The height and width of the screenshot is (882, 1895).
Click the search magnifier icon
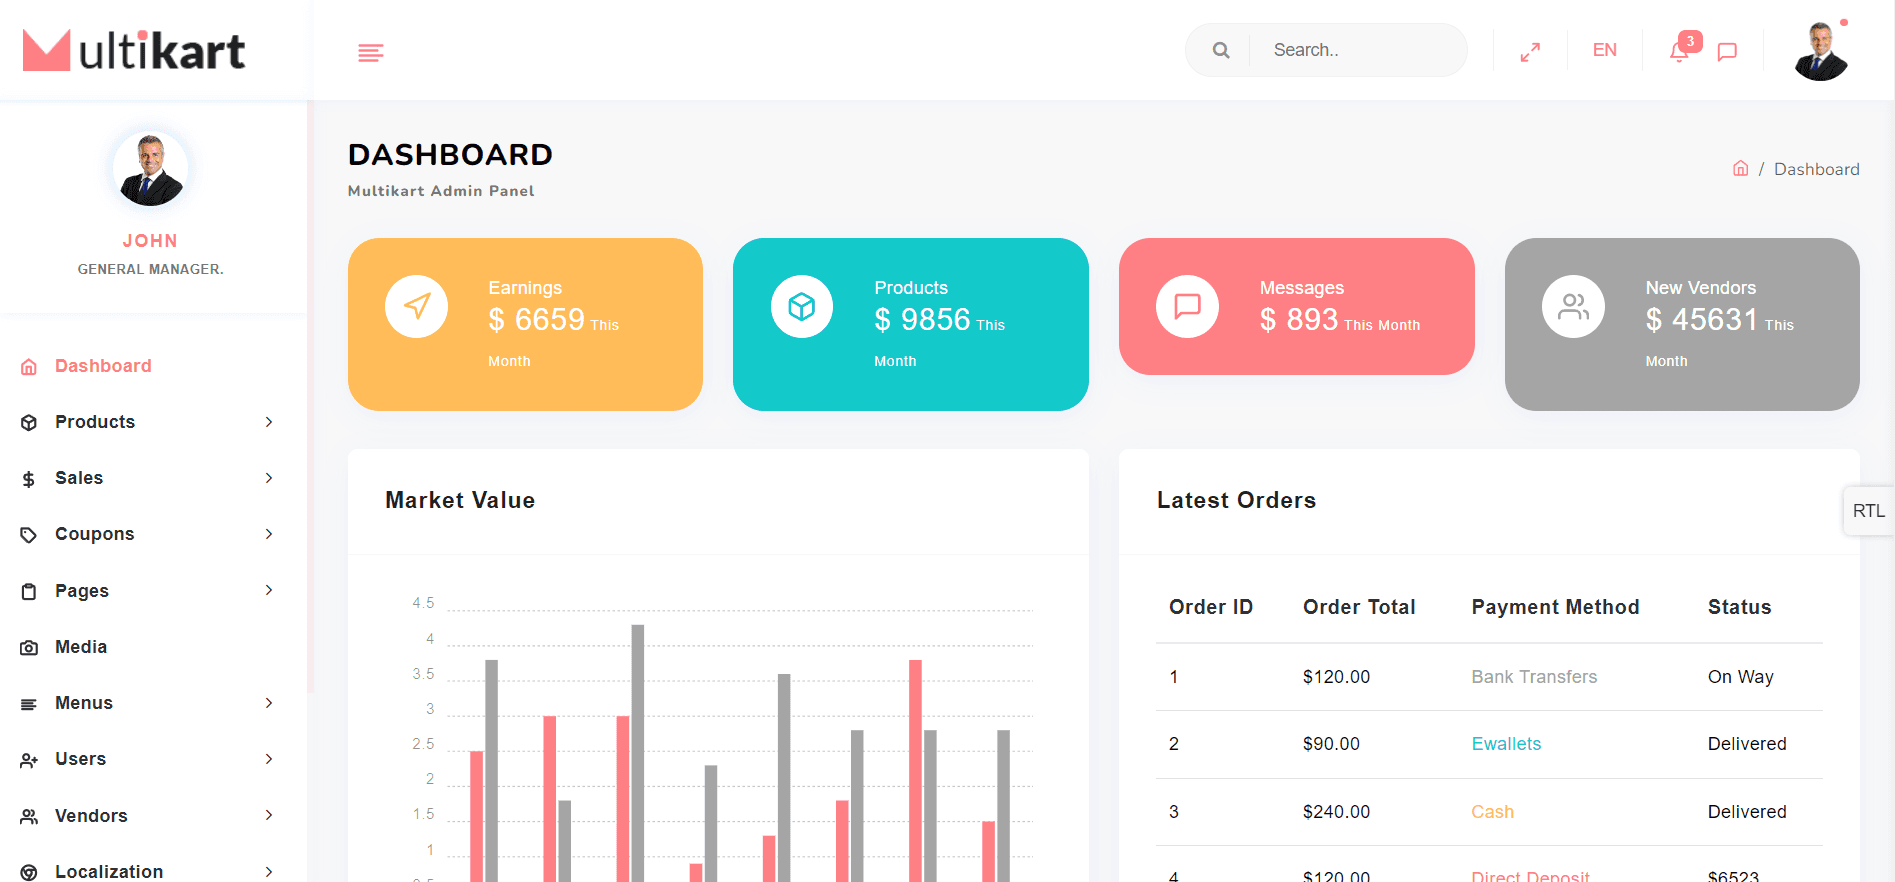pos(1221,50)
